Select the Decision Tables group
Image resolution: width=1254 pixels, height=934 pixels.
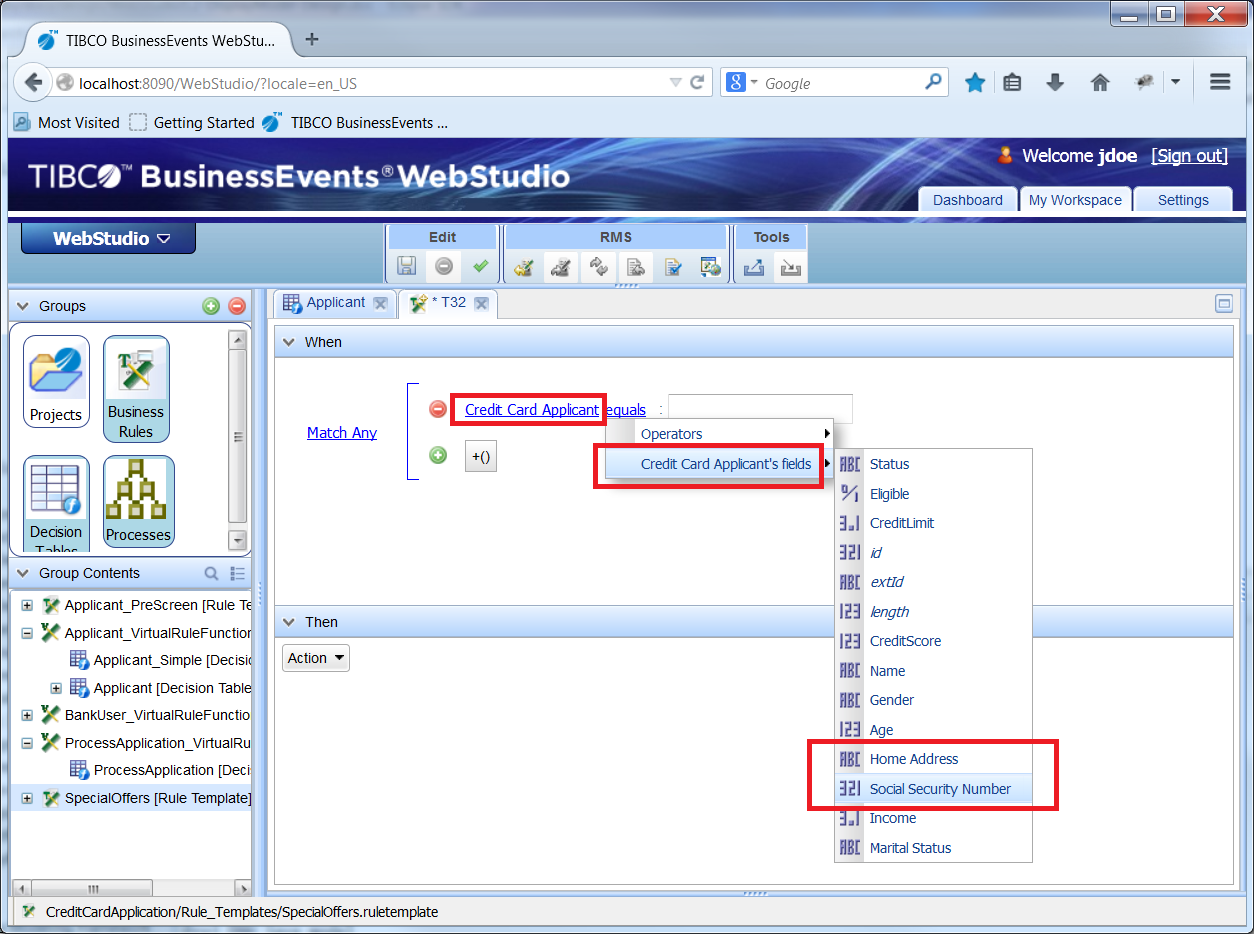56,505
